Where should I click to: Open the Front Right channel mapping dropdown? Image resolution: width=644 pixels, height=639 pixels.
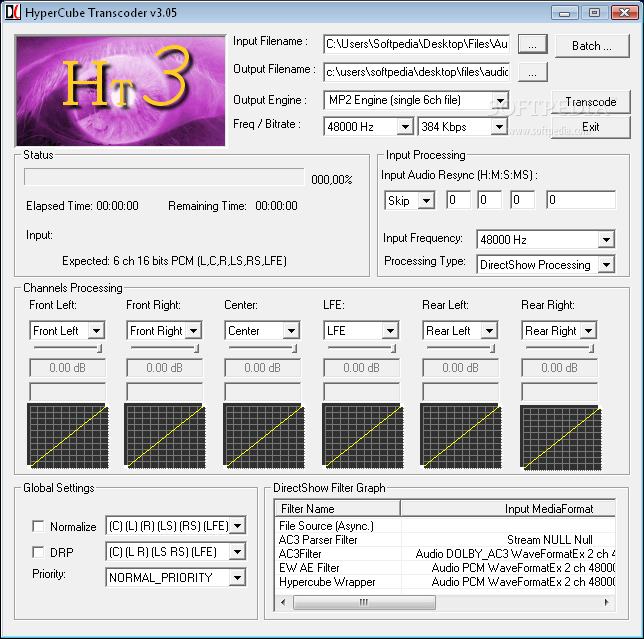click(193, 331)
